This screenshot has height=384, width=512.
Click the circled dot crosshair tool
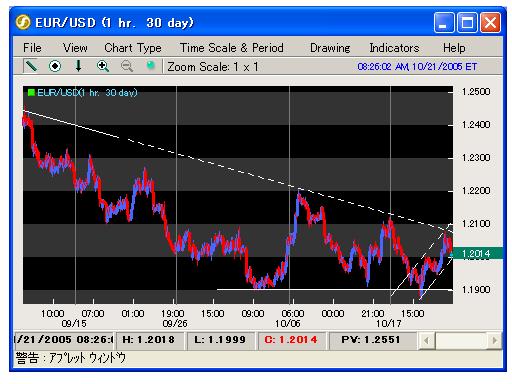[55, 66]
